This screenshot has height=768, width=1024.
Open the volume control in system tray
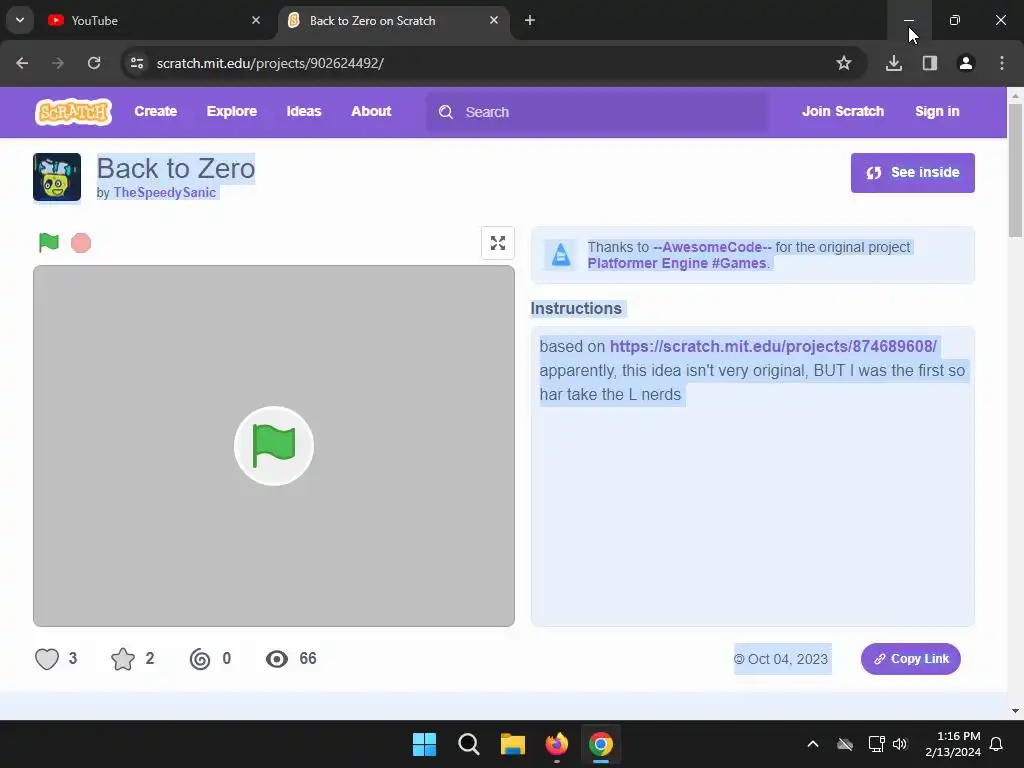(x=900, y=744)
